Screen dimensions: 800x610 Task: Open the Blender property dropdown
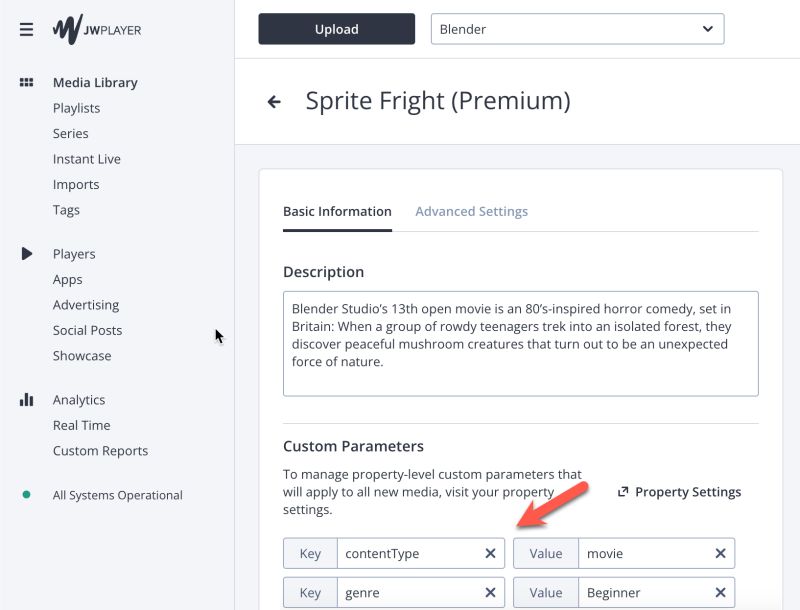click(x=577, y=30)
